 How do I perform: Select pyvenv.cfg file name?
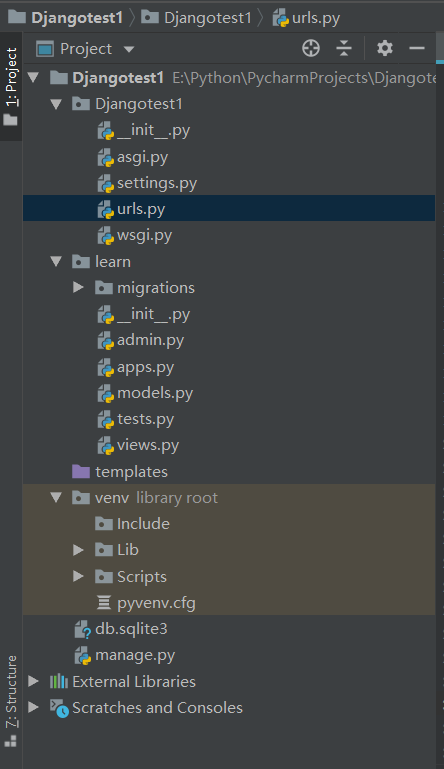point(156,603)
